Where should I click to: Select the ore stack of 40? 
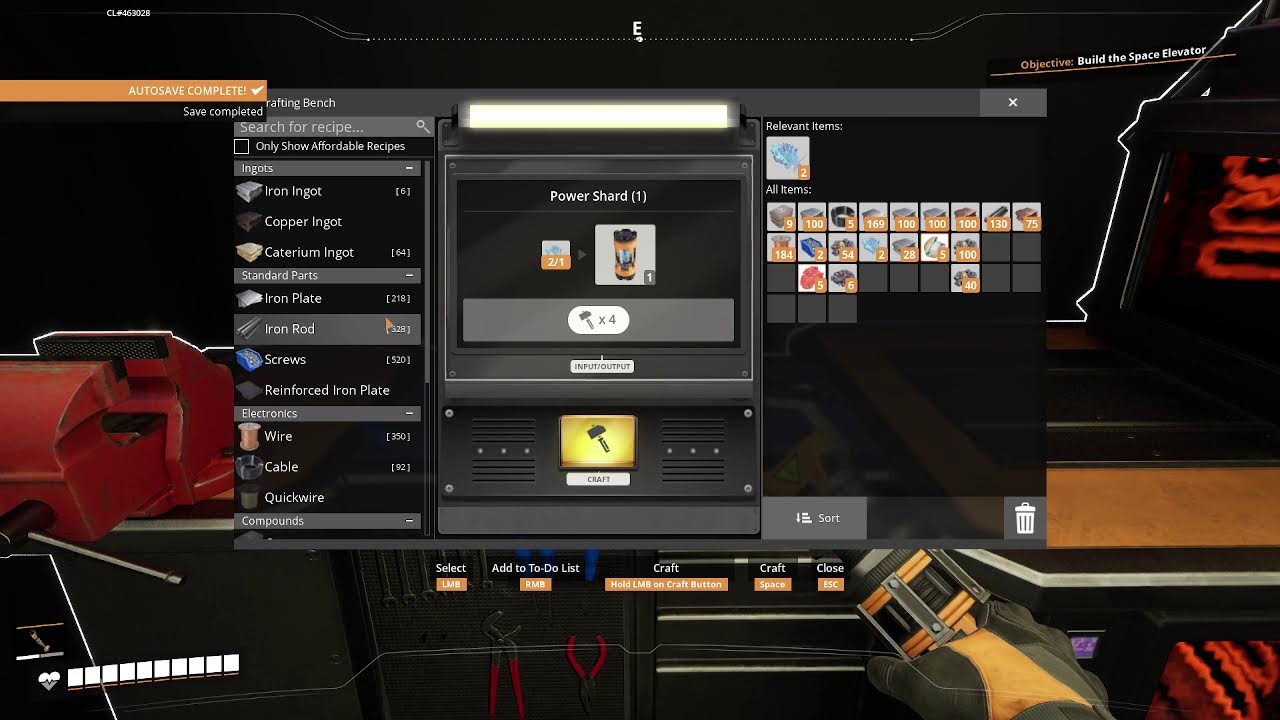965,278
